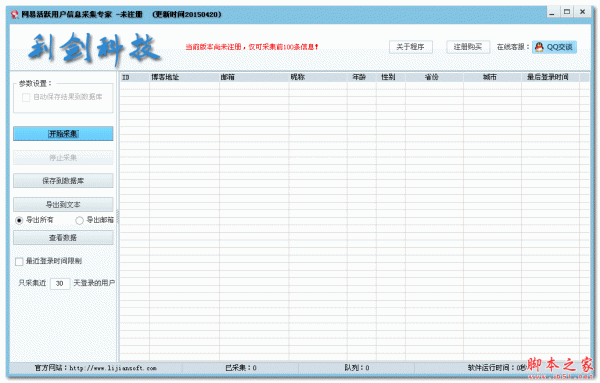Image resolution: width=600 pixels, height=383 pixels.
Task: Click the 年龄 column header
Action: coord(362,77)
